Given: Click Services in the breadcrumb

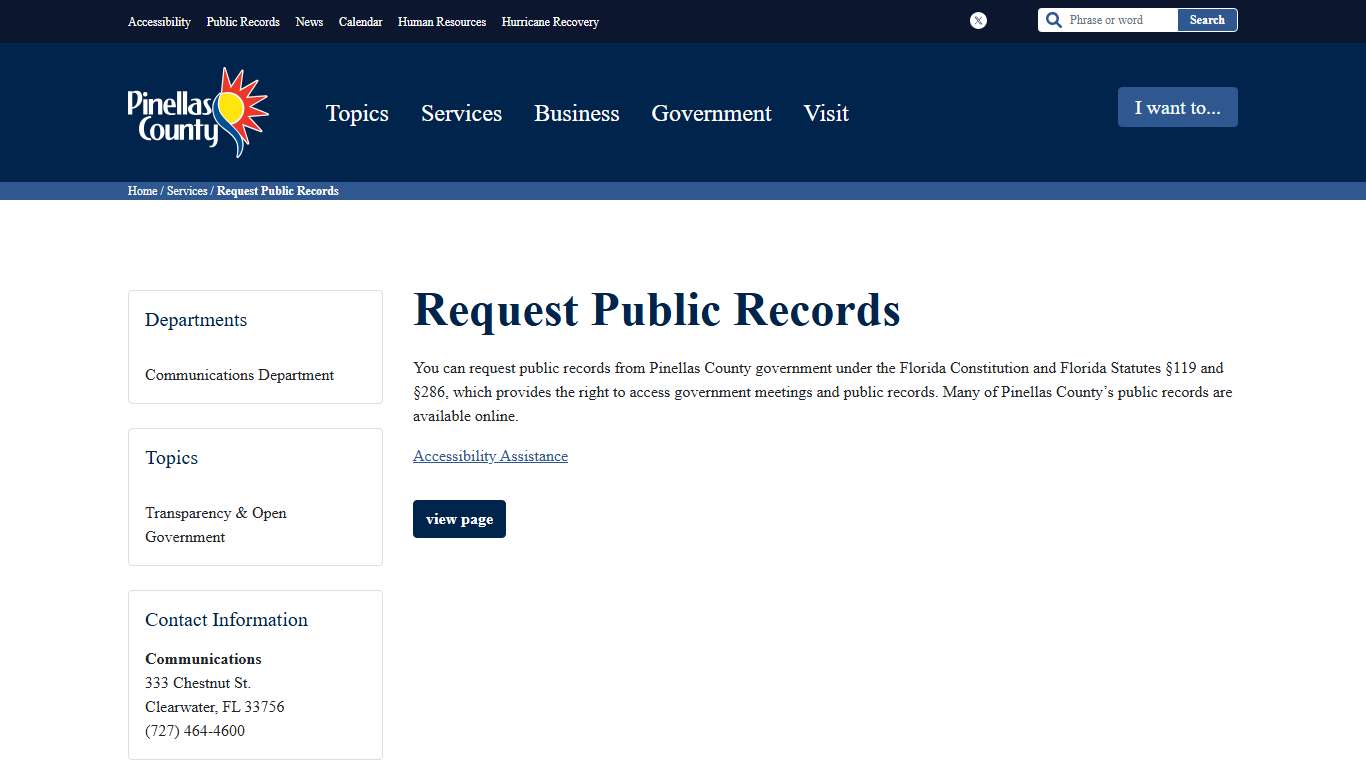Looking at the screenshot, I should 187,191.
